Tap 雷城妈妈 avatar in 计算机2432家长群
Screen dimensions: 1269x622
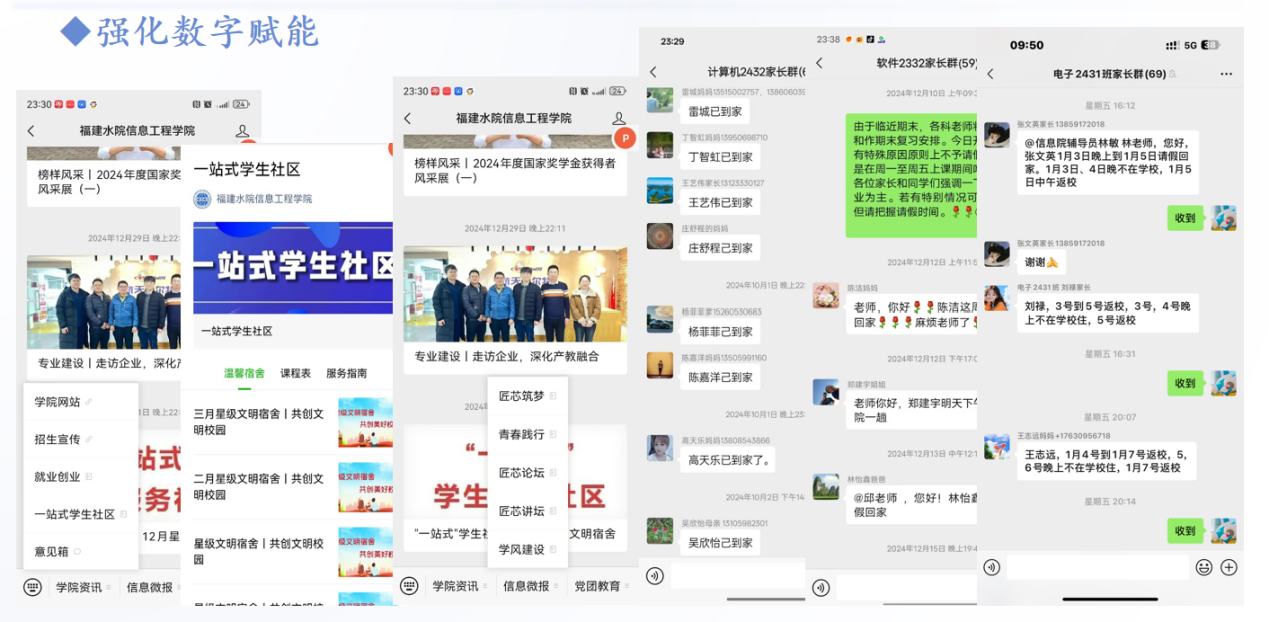point(660,100)
